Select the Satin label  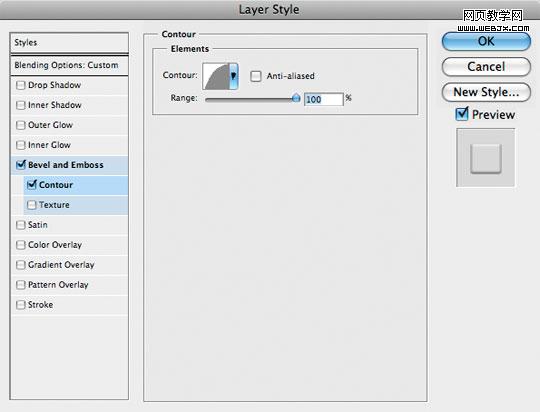click(x=38, y=225)
